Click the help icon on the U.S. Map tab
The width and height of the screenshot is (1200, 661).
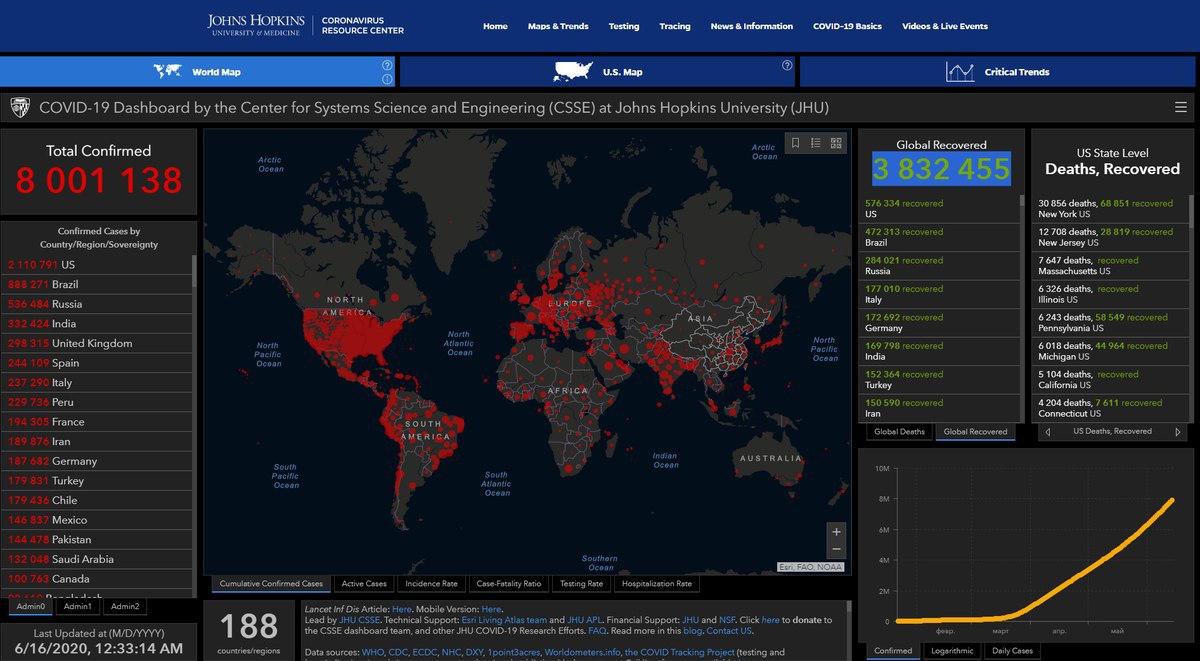point(787,66)
